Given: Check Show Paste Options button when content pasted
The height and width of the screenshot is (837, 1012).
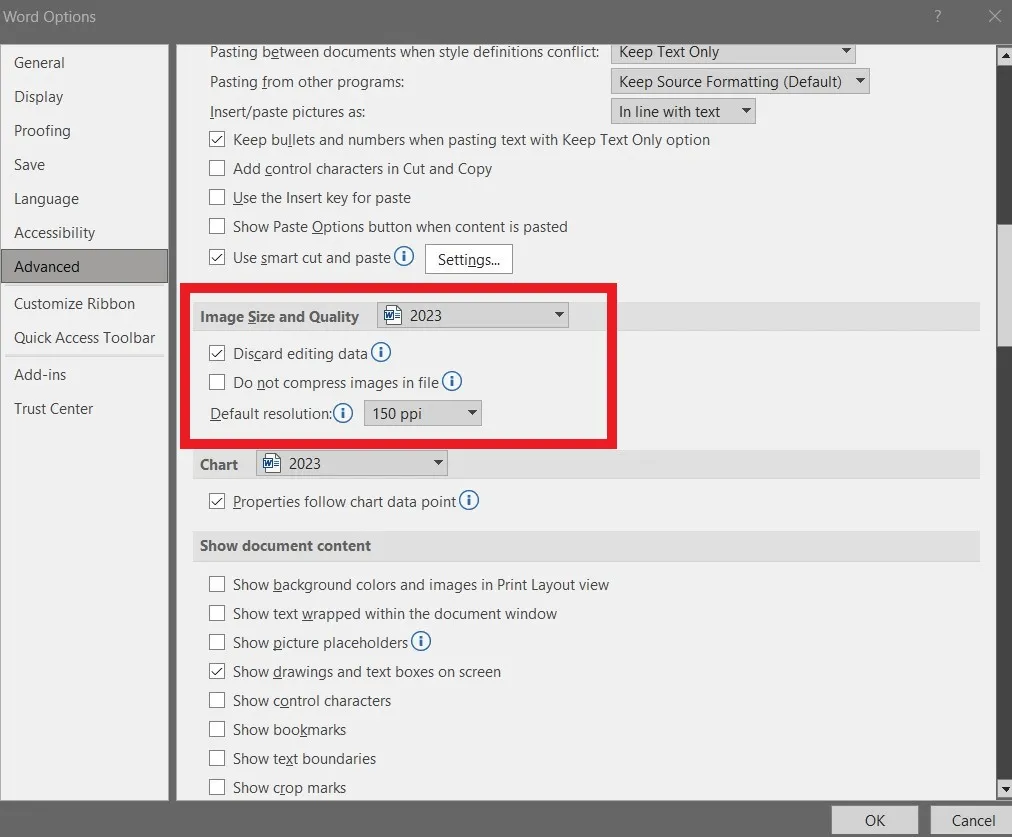Looking at the screenshot, I should pos(217,226).
